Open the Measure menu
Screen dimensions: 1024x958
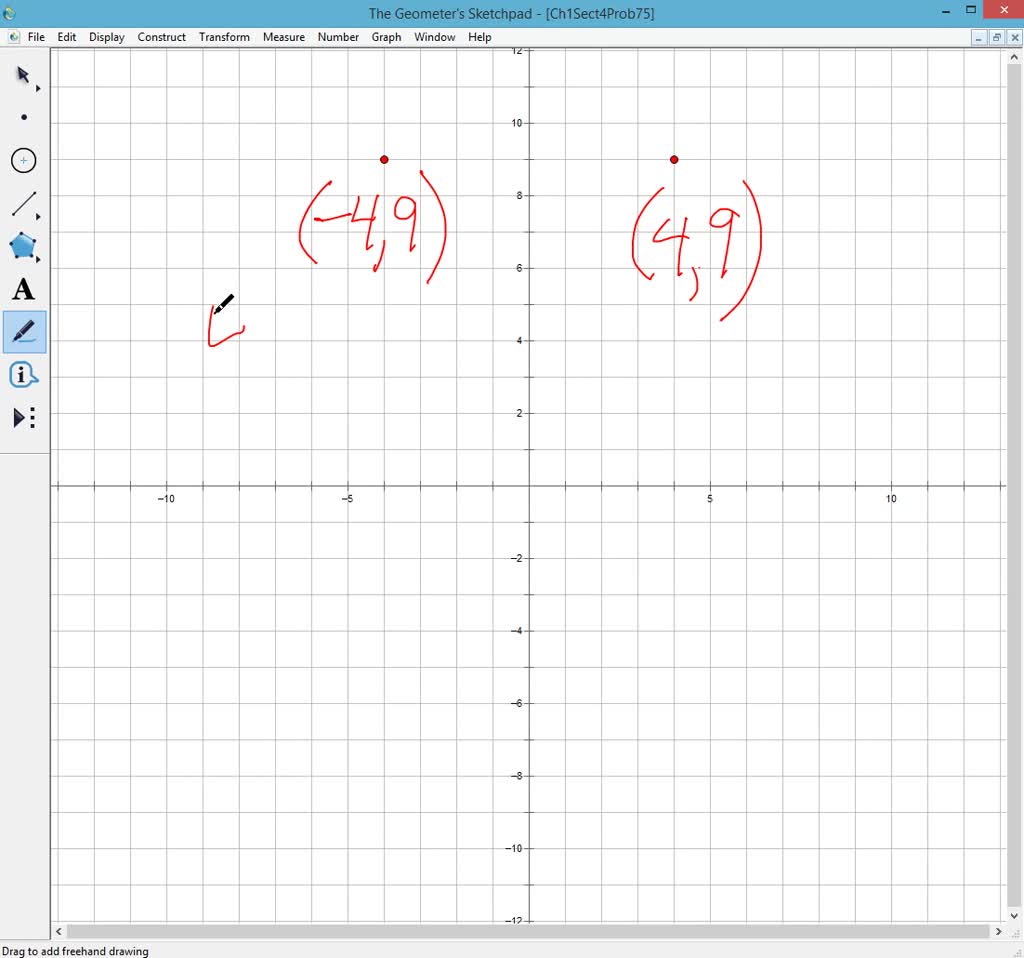click(283, 37)
